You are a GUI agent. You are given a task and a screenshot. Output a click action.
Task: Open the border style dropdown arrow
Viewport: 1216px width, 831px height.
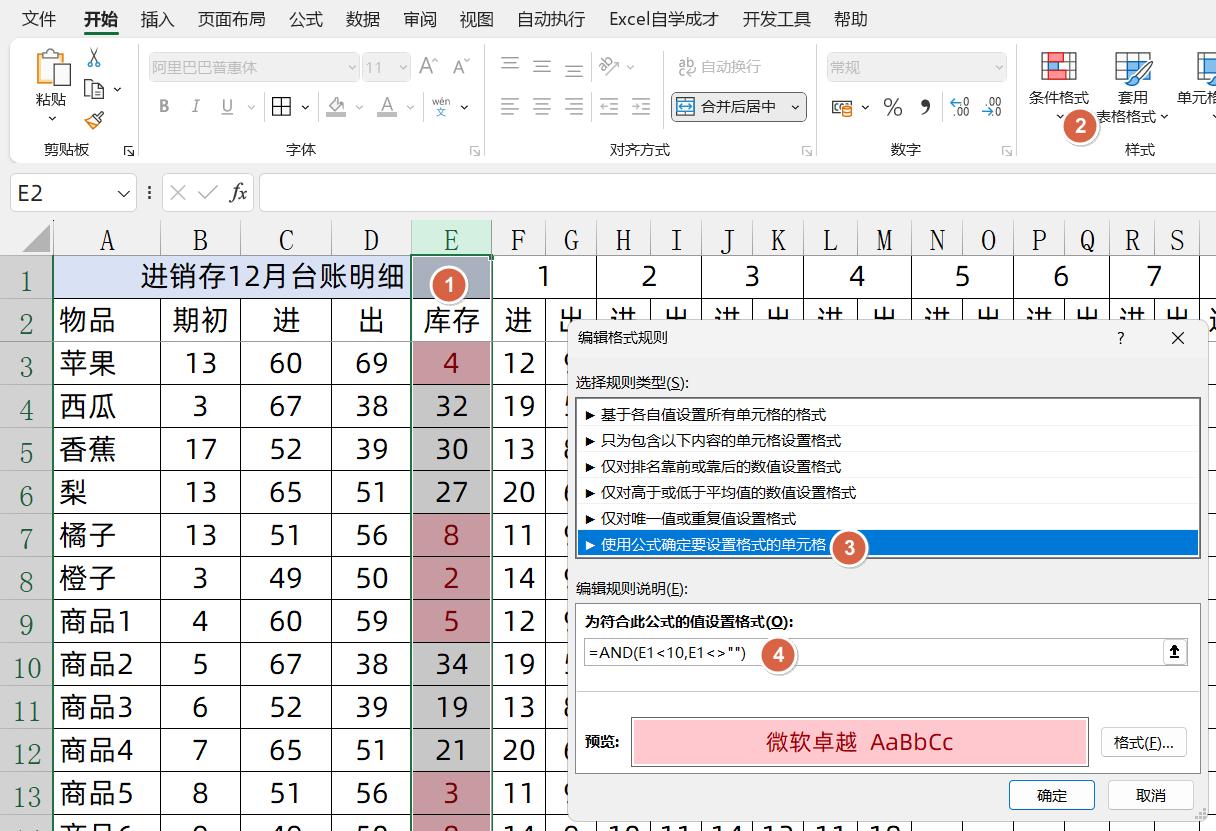[305, 107]
